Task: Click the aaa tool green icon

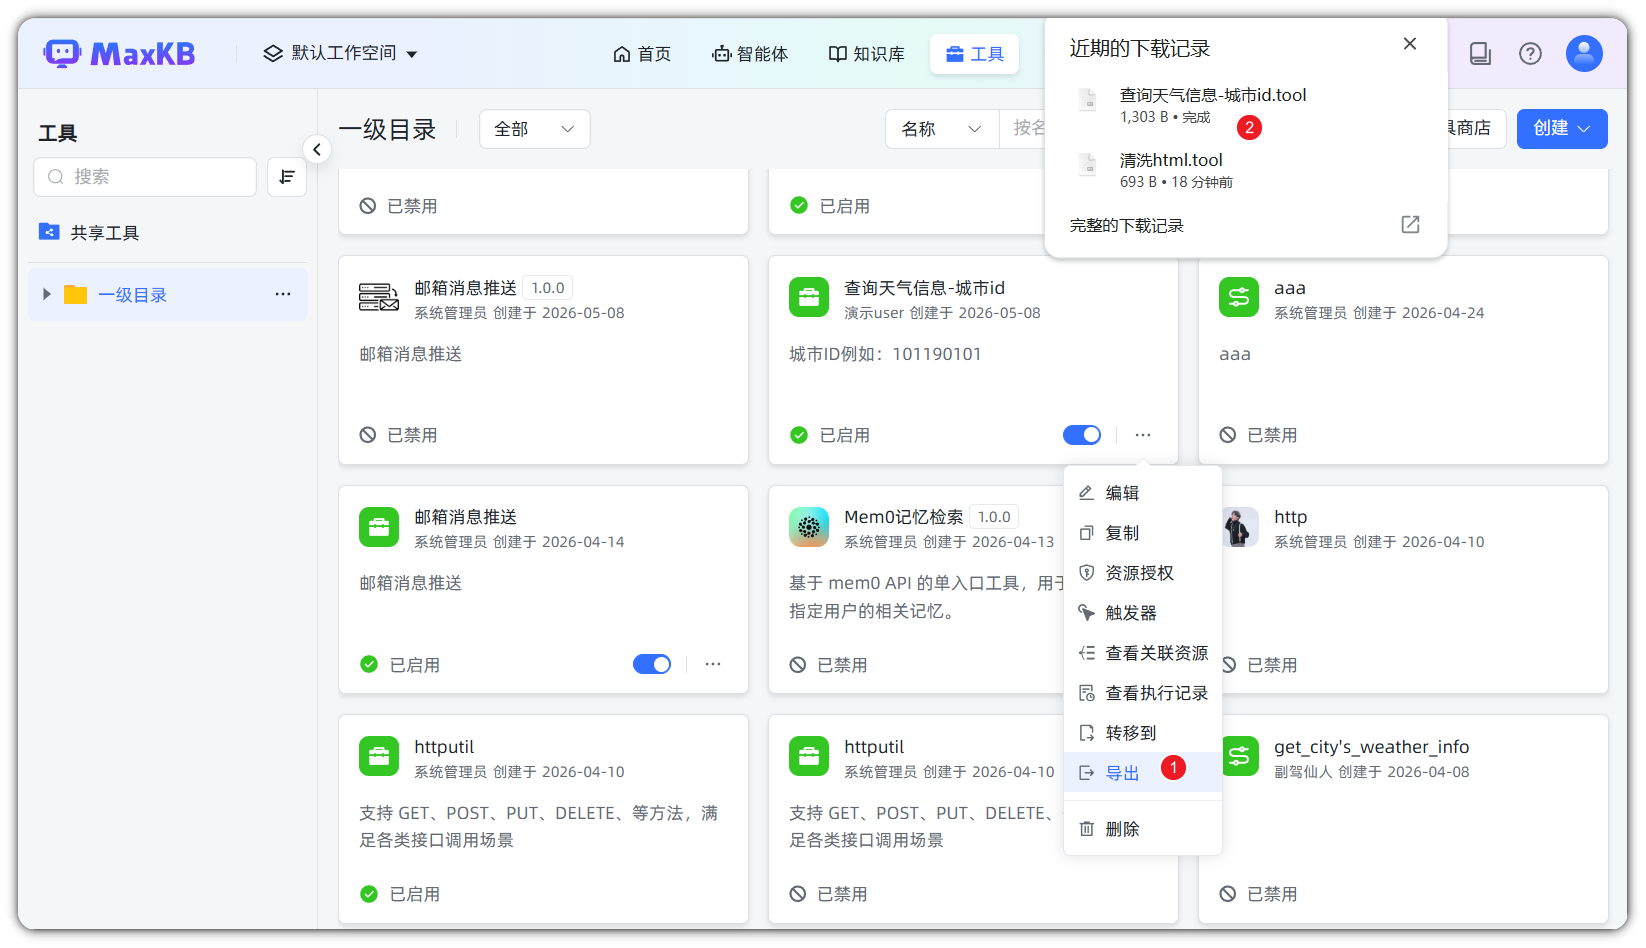Action: point(1239,297)
